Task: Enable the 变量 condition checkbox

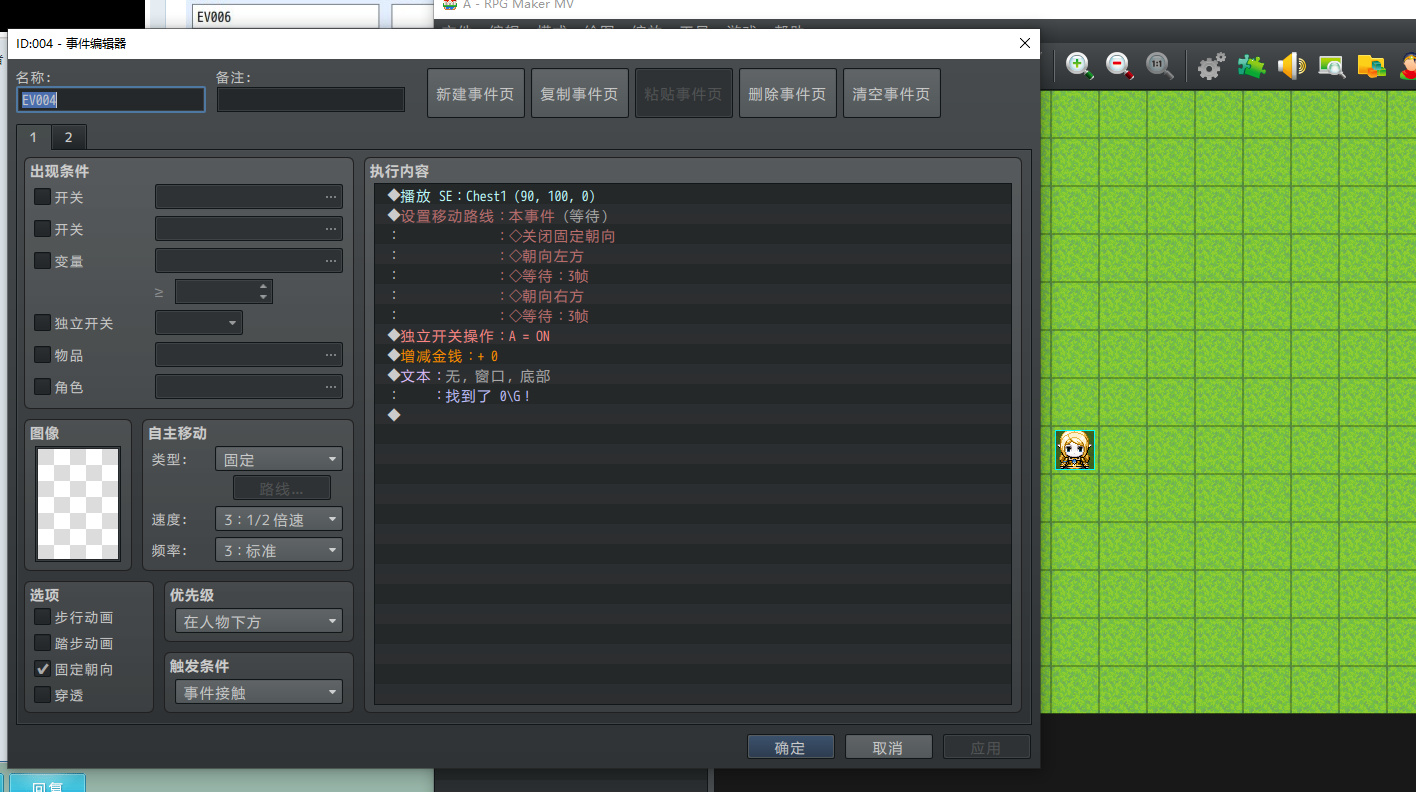Action: click(42, 261)
